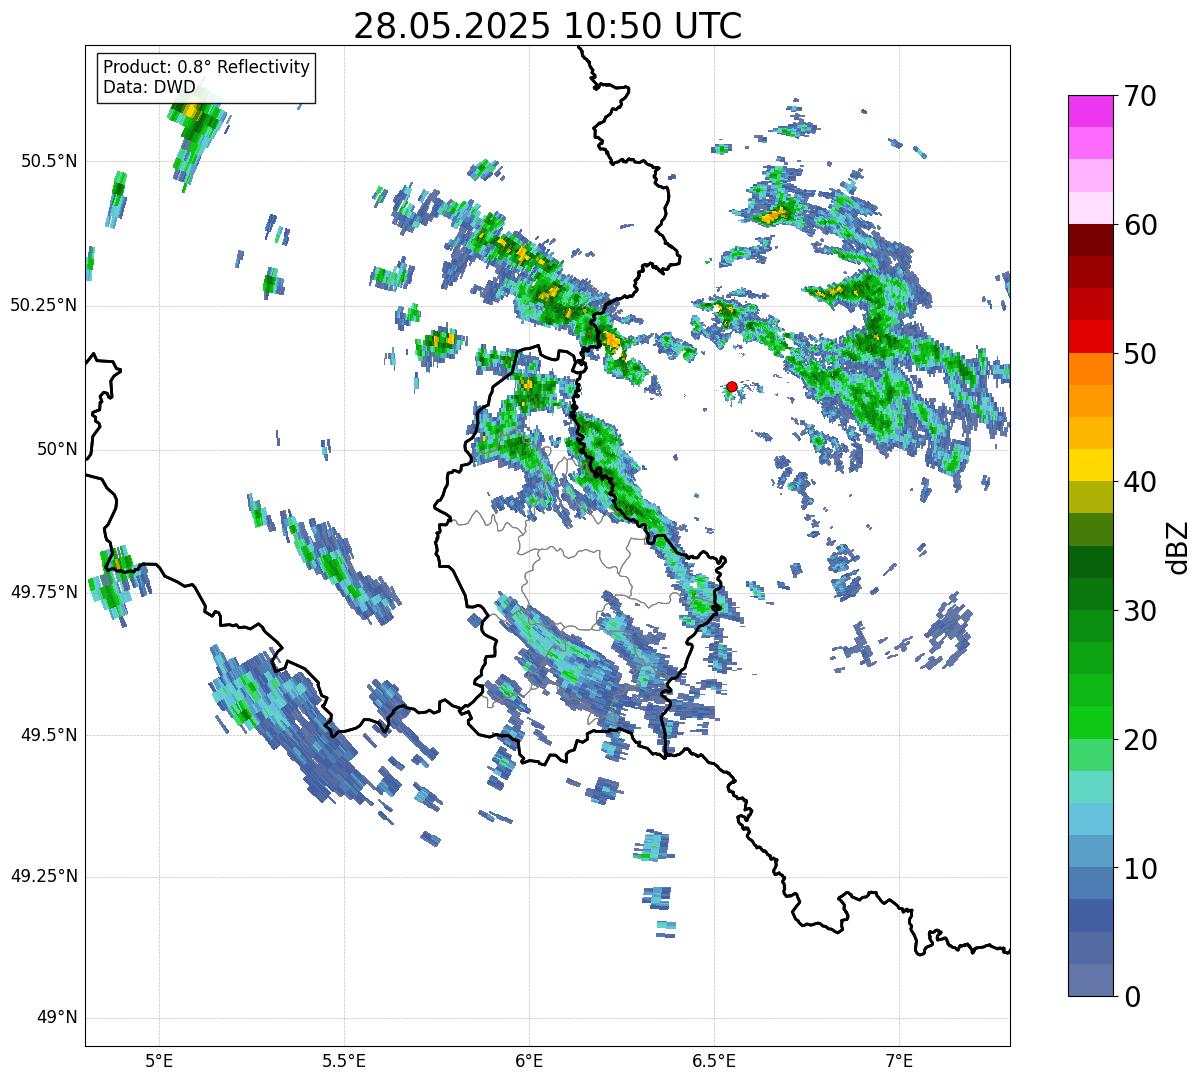This screenshot has height=1081, width=1202.
Task: Click the 7°E longitude label
Action: coord(899,1060)
